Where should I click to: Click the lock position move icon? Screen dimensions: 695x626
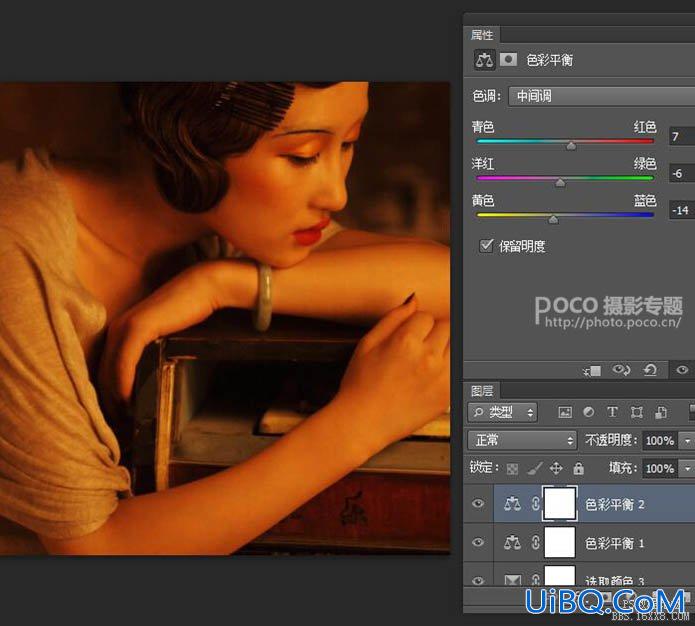(x=556, y=468)
